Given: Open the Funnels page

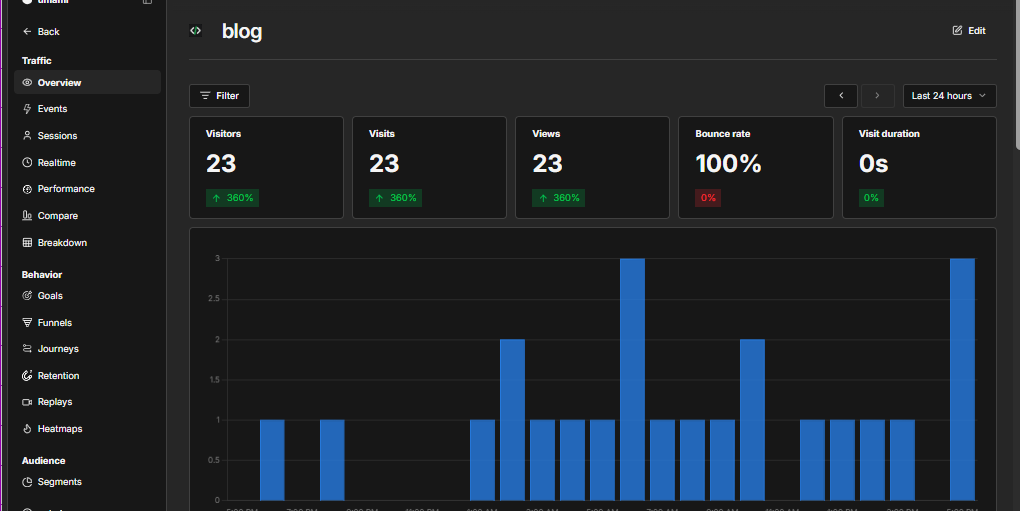Looking at the screenshot, I should coord(87,322).
